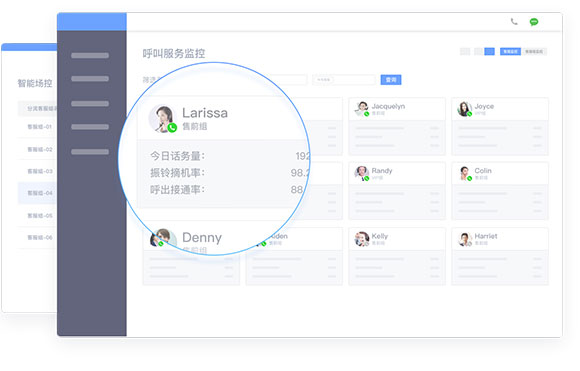Switch to the grey inactive tab at header right
Viewport: 580px width, 371px height.
tap(534, 51)
